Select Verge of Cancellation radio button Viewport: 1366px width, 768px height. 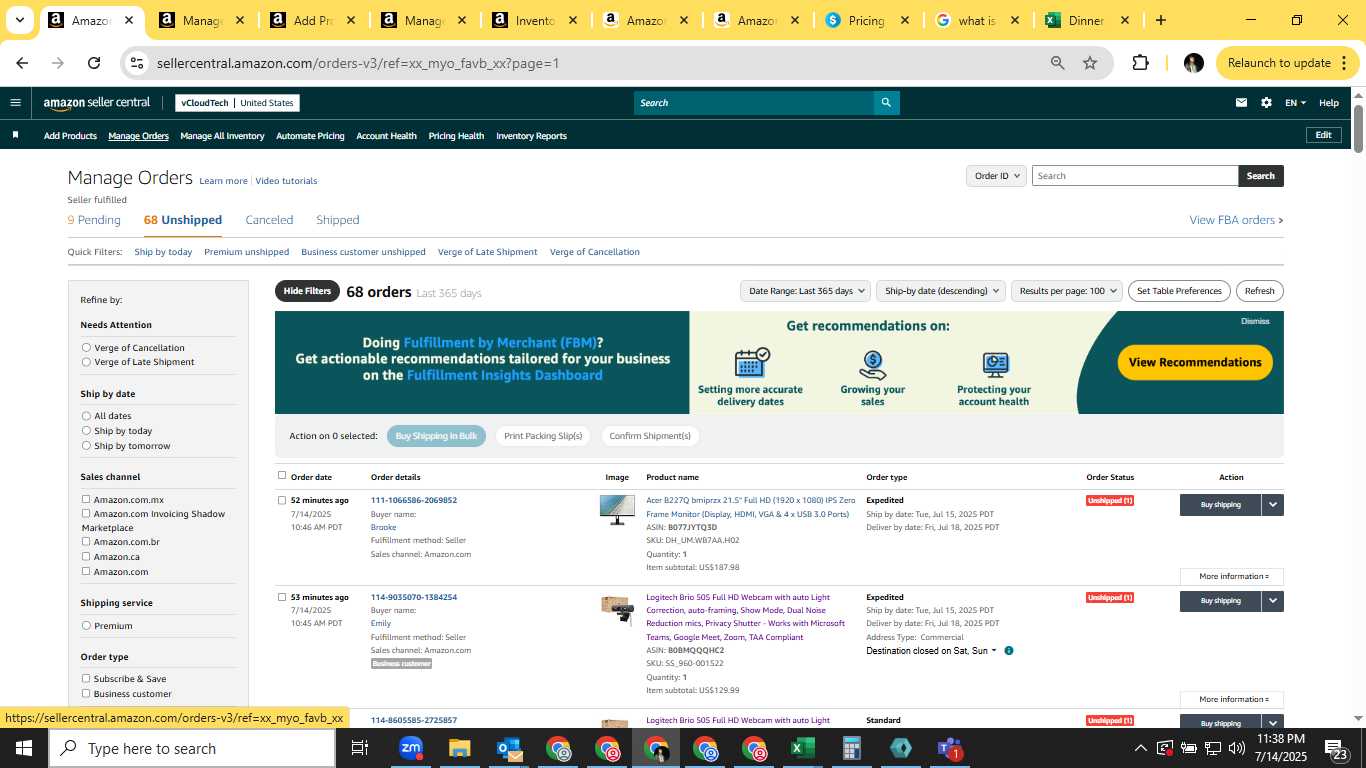pyautogui.click(x=86, y=348)
